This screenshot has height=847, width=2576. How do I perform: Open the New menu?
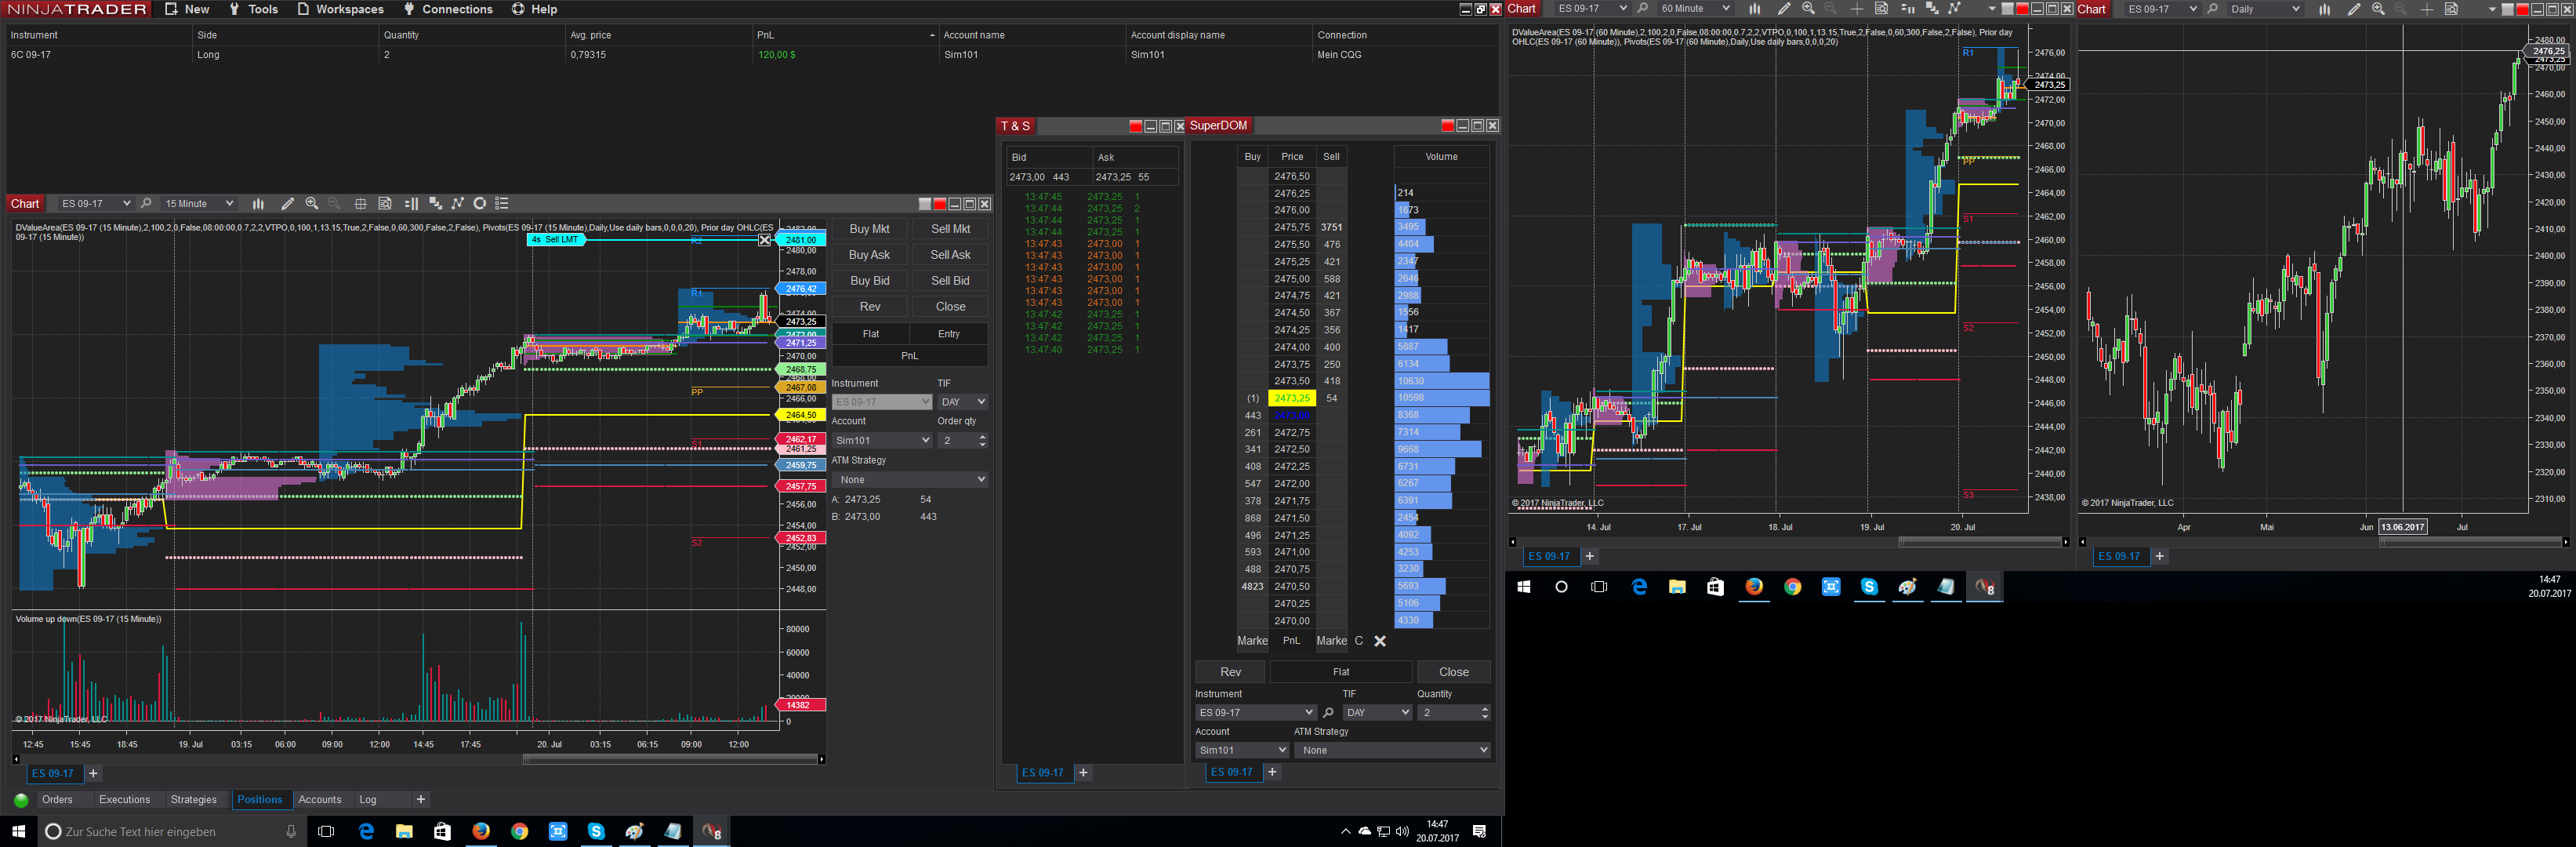point(187,9)
